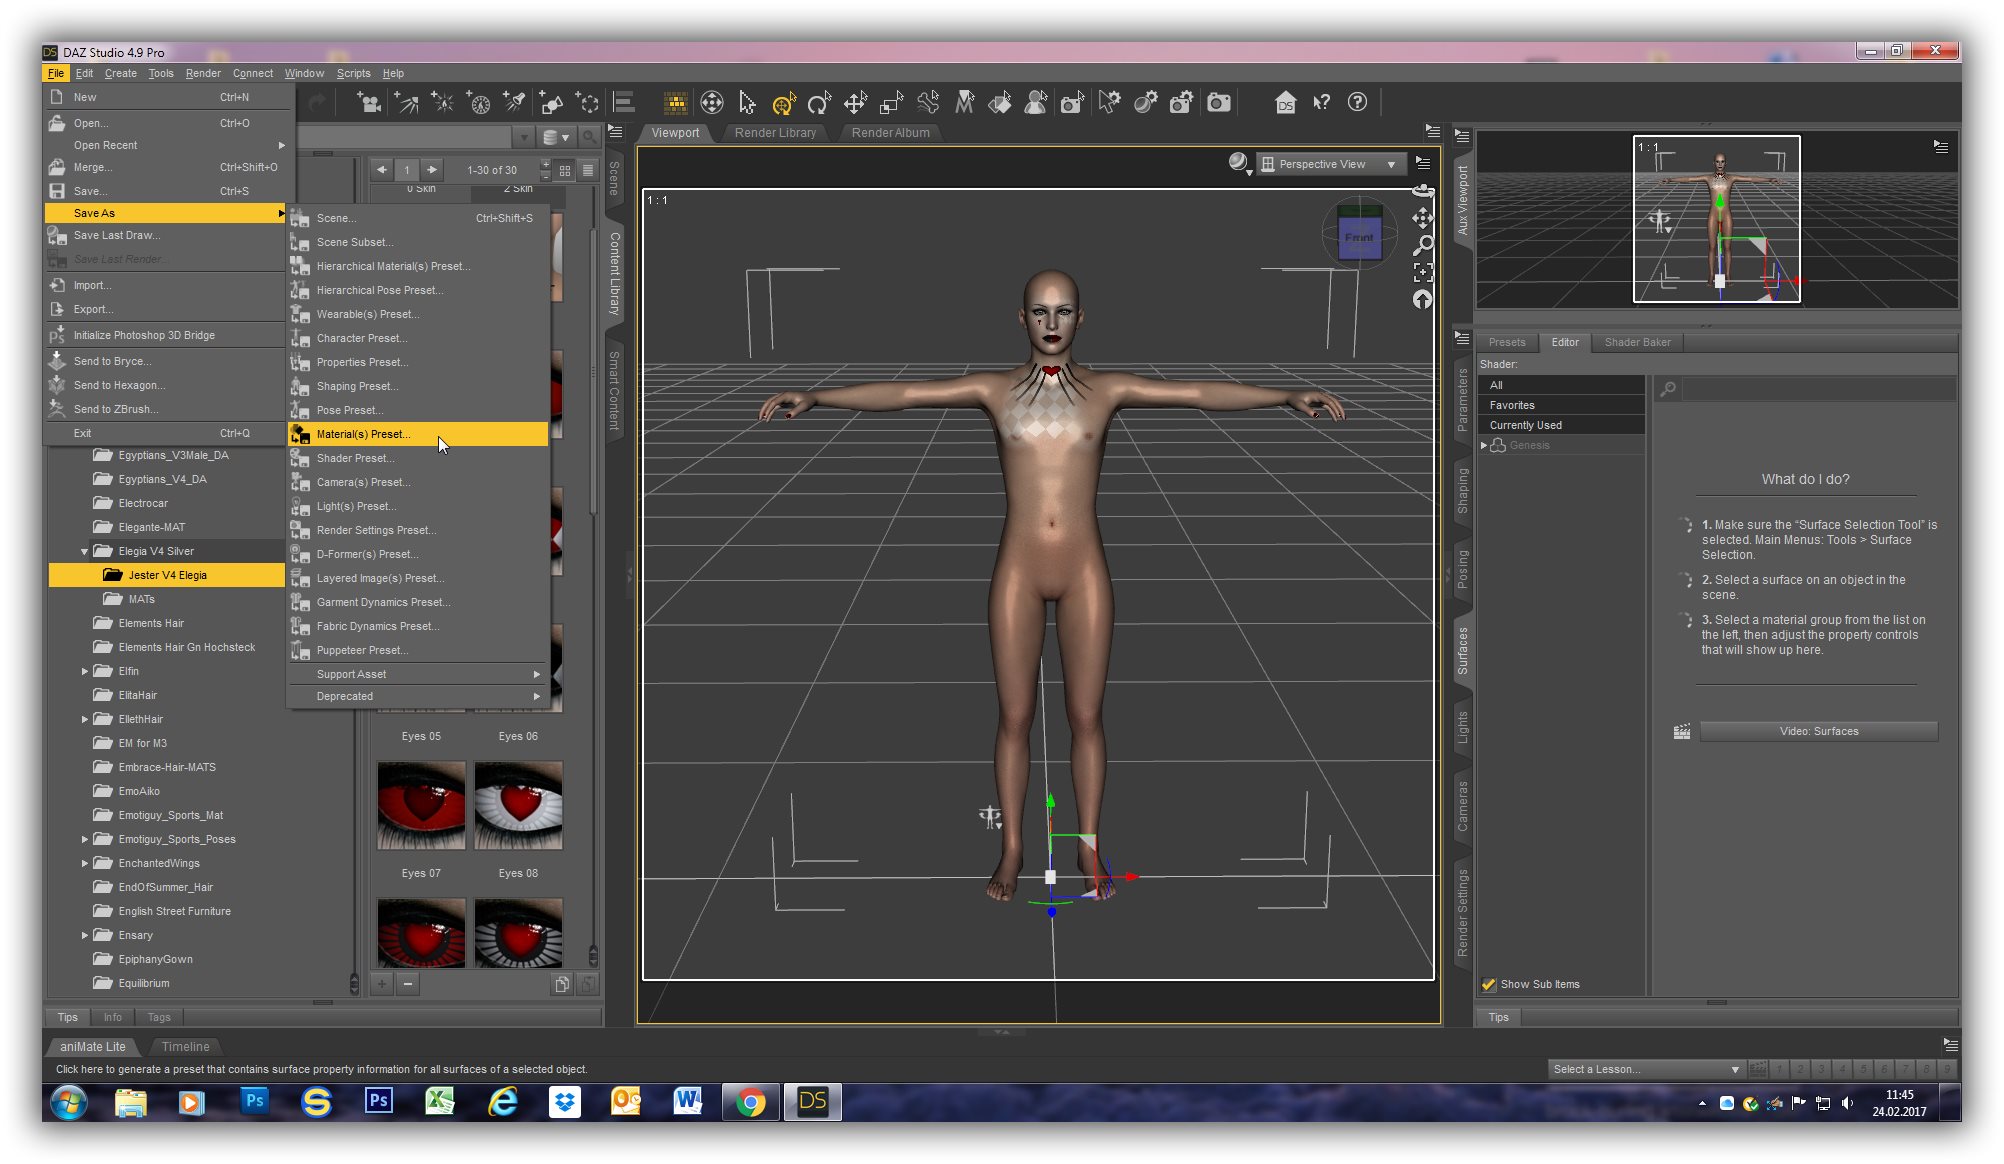Click the Create New Spotlight toolbar icon
The image size is (2004, 1164).
514,102
